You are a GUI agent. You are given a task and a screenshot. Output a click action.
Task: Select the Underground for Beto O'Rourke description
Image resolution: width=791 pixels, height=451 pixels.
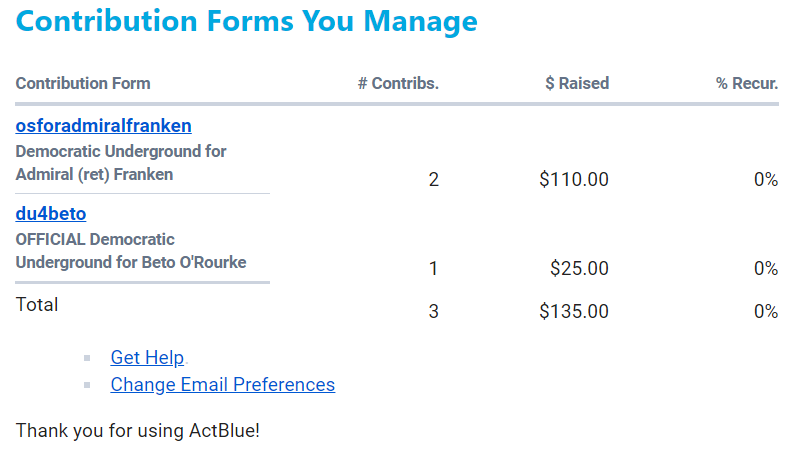pyautogui.click(x=131, y=262)
